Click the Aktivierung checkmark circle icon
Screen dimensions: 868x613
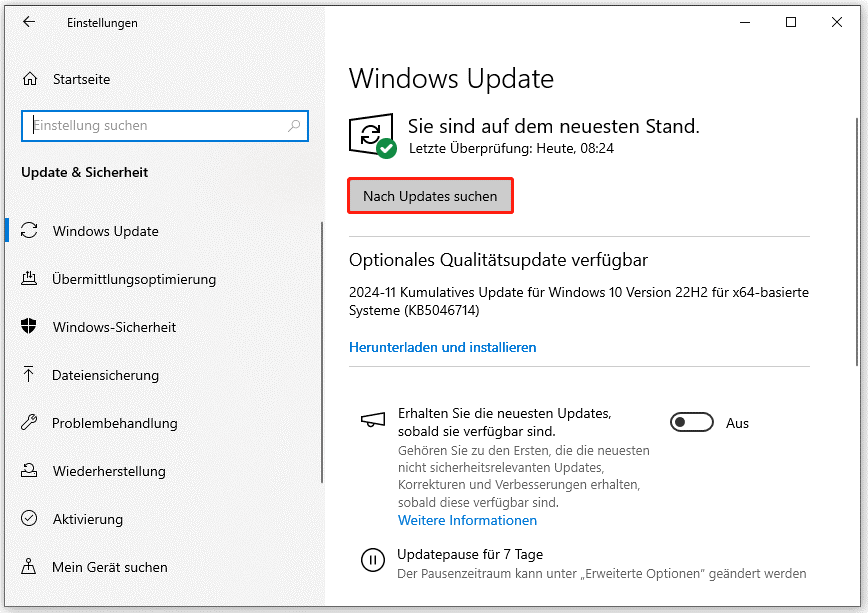click(29, 518)
